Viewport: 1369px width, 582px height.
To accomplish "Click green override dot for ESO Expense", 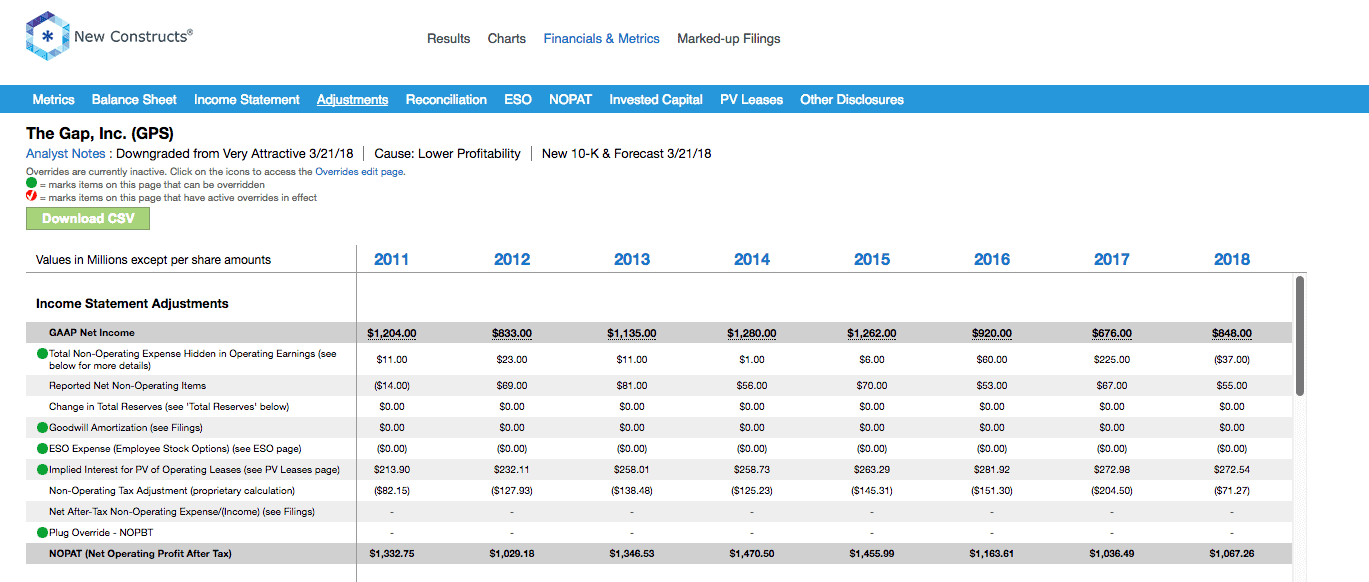I will coord(42,449).
